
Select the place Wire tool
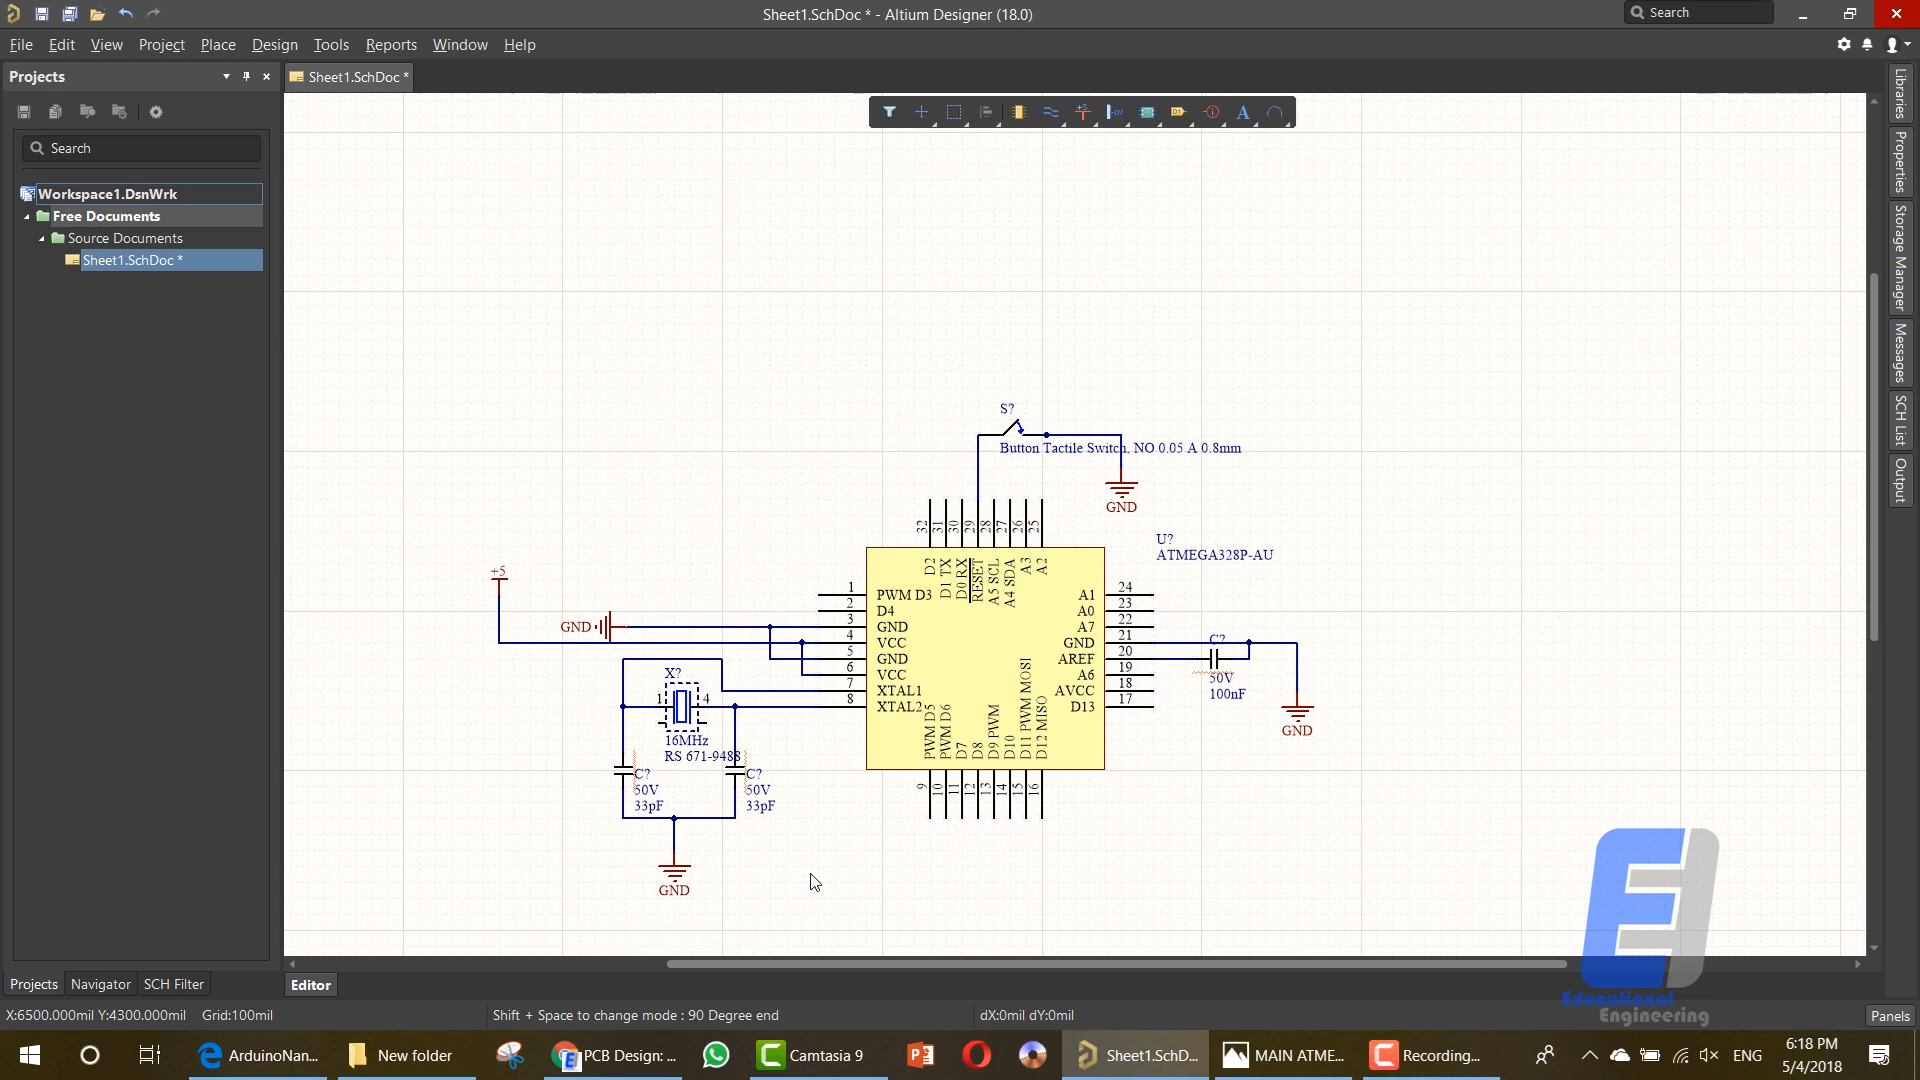(1051, 112)
